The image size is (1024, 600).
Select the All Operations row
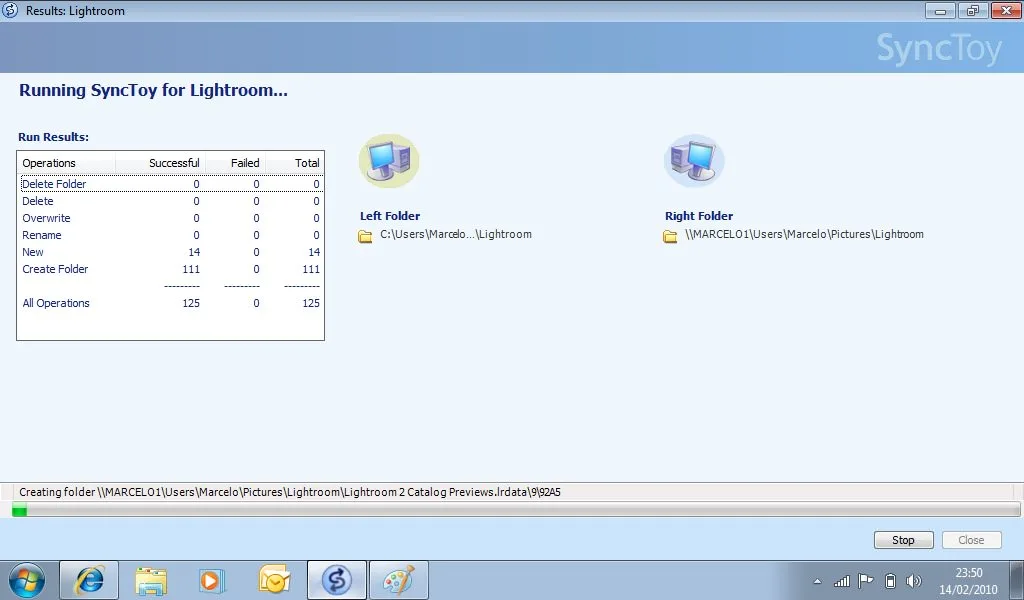pos(170,303)
